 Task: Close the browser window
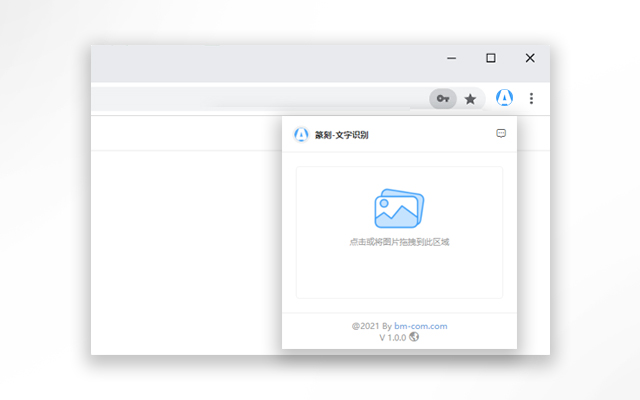(529, 58)
